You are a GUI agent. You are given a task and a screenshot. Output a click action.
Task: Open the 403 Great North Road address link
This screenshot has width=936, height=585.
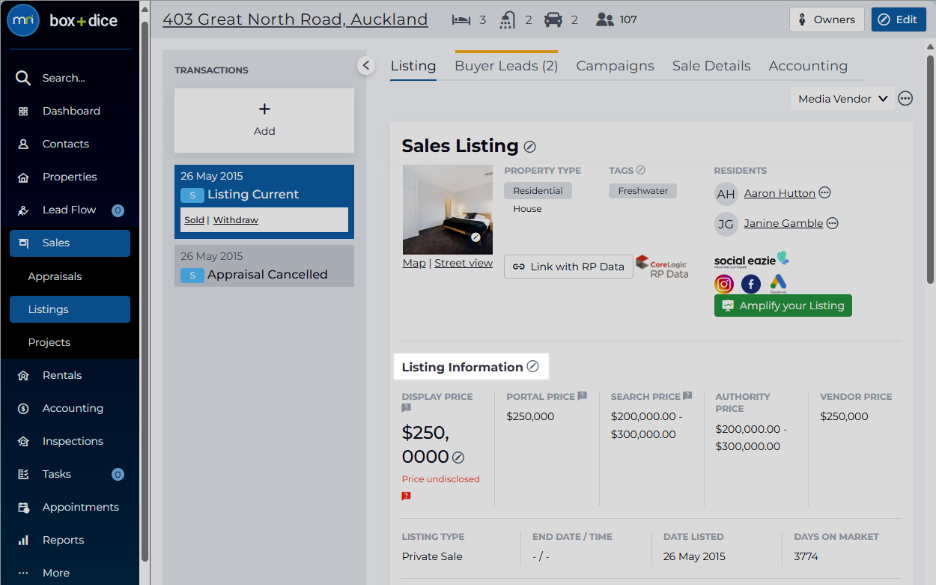295,20
